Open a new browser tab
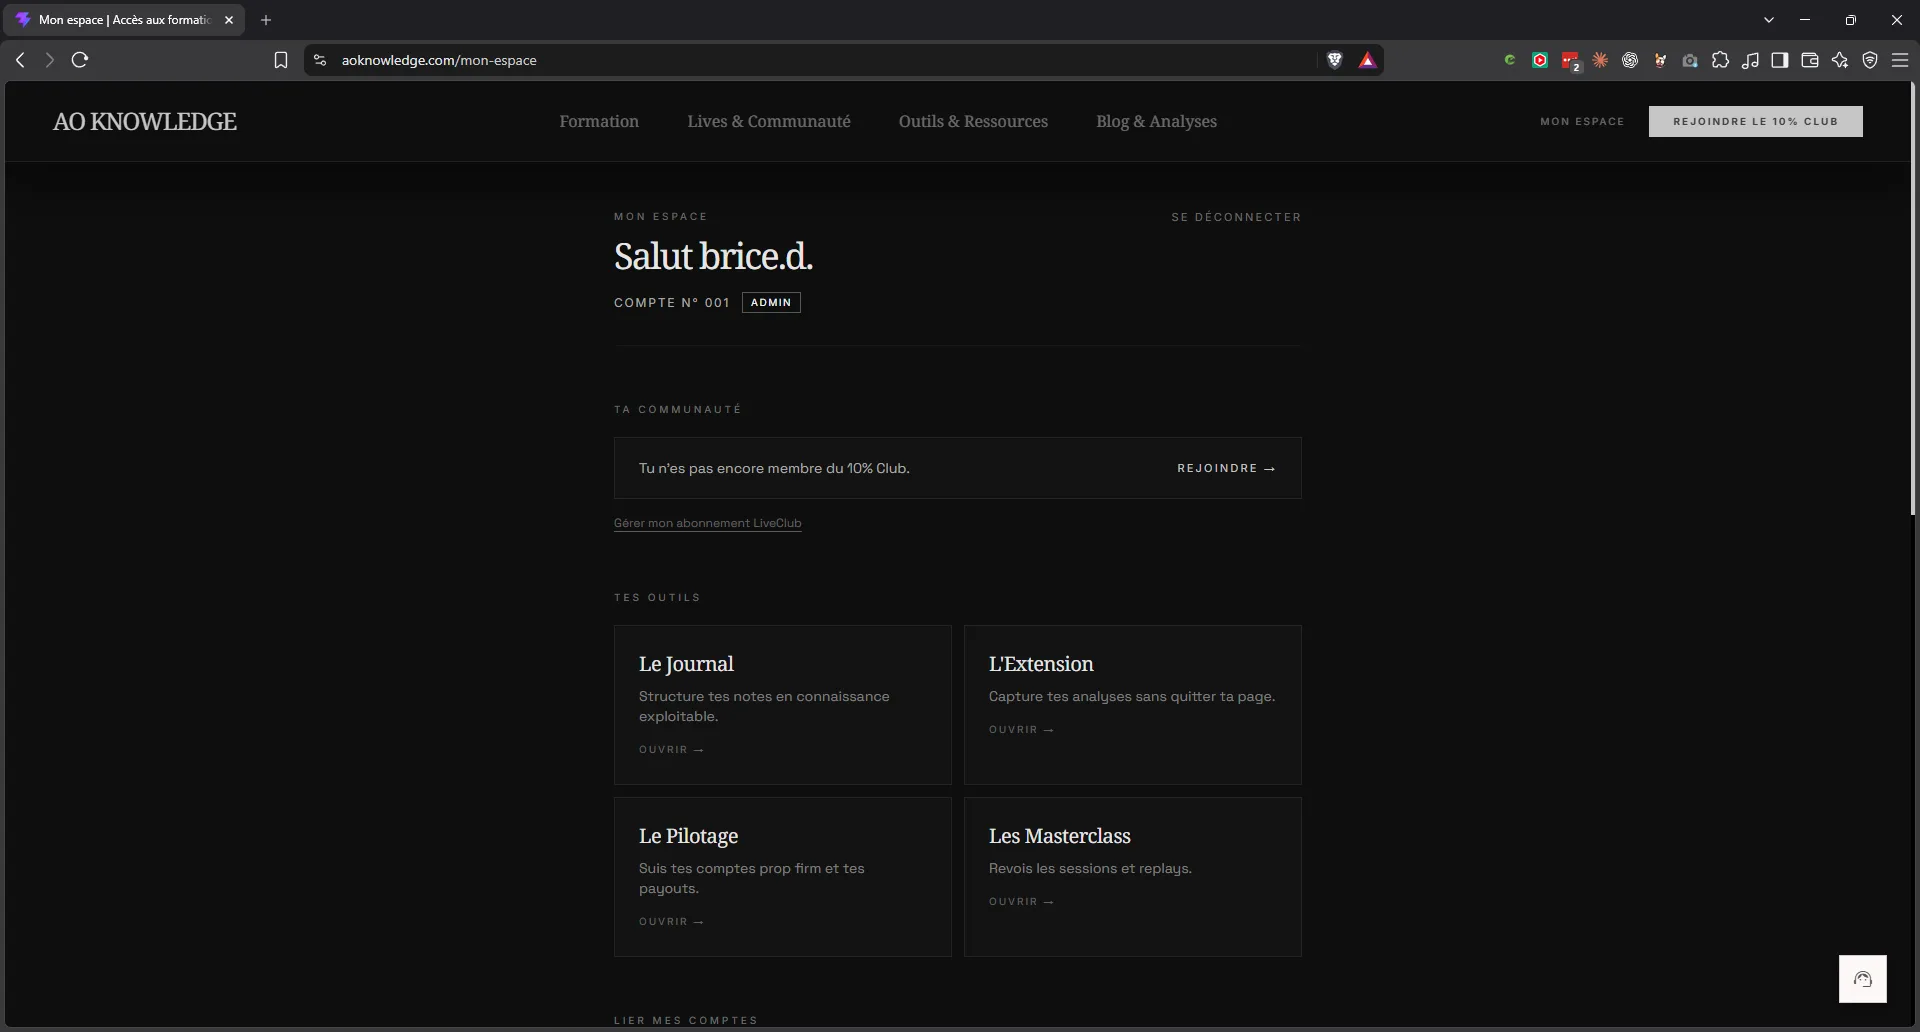 point(266,20)
